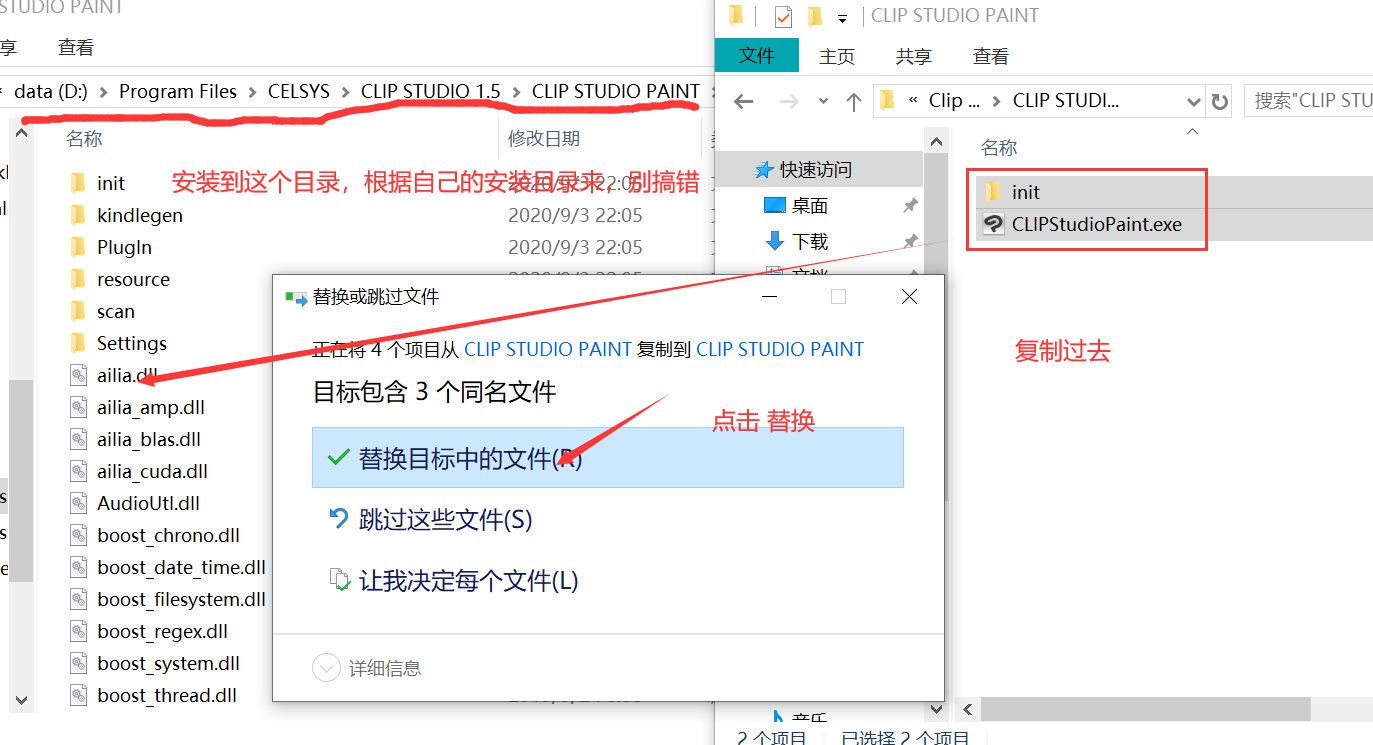Select 桌面 in quick access list
The image size is (1373, 745).
click(809, 206)
